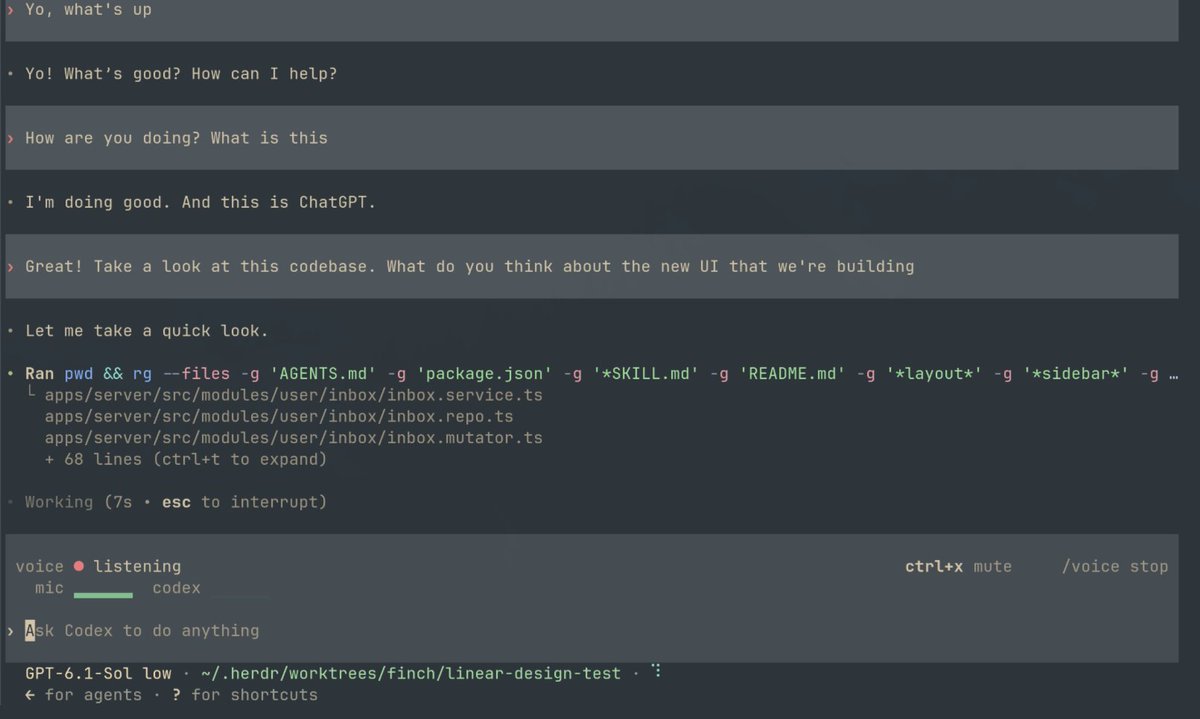Click 'esc to interrupt' hint
The image size is (1200, 719).
[x=245, y=502]
